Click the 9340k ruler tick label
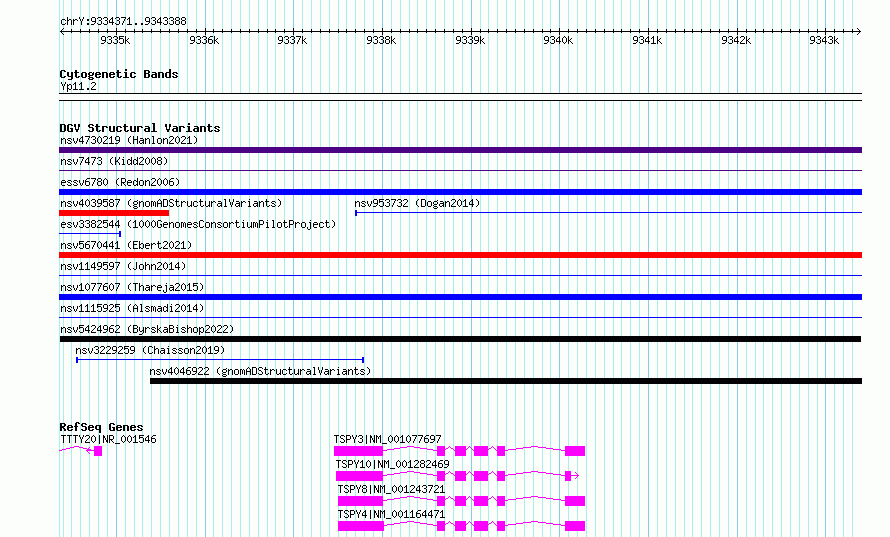Viewport: 890px width, 537px height. coord(558,40)
